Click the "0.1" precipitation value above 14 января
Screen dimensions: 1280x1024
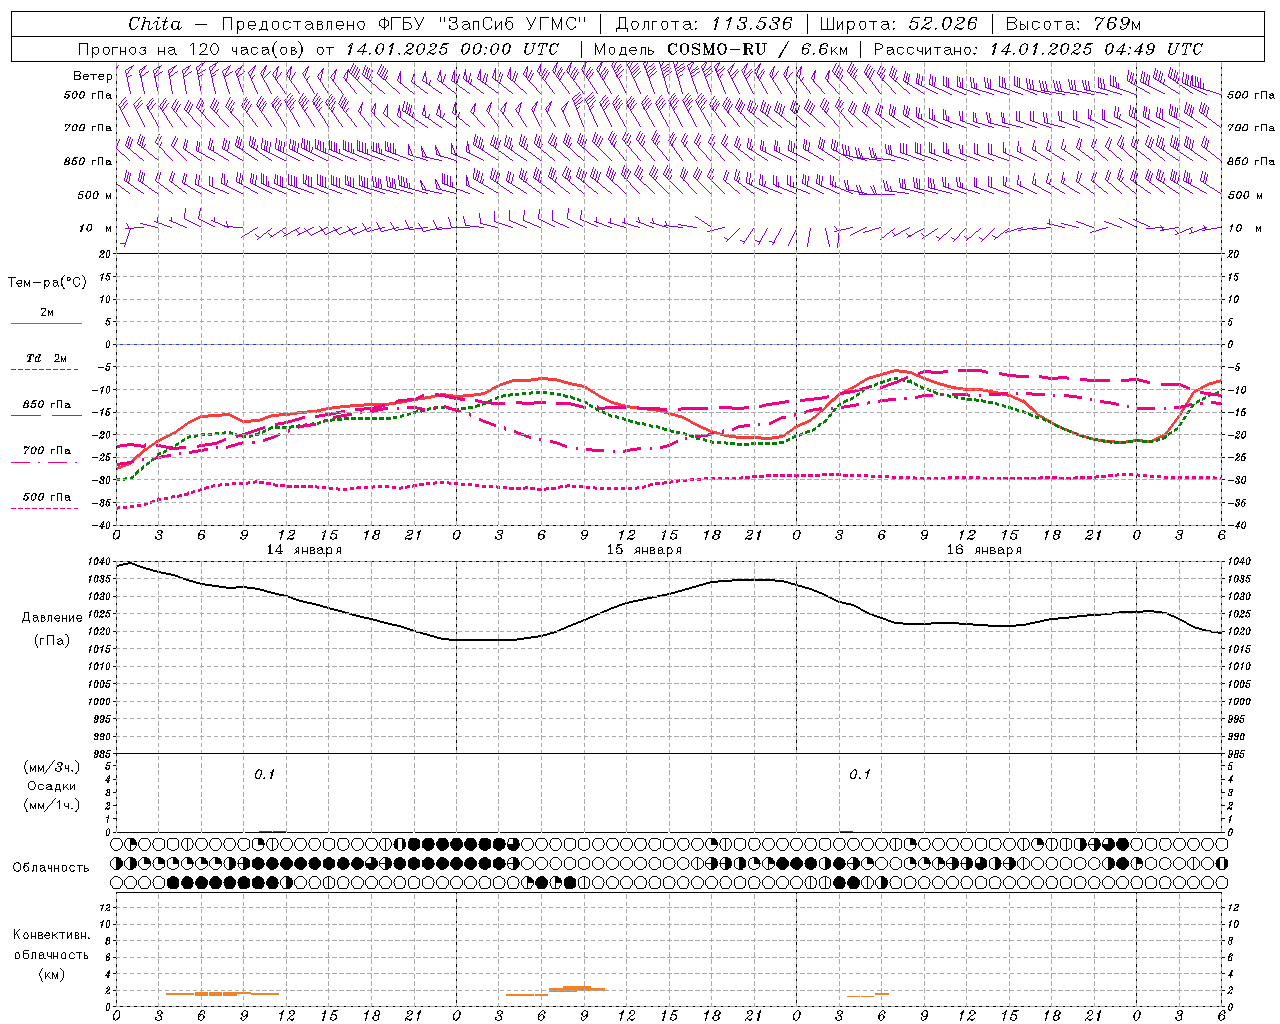tap(264, 775)
